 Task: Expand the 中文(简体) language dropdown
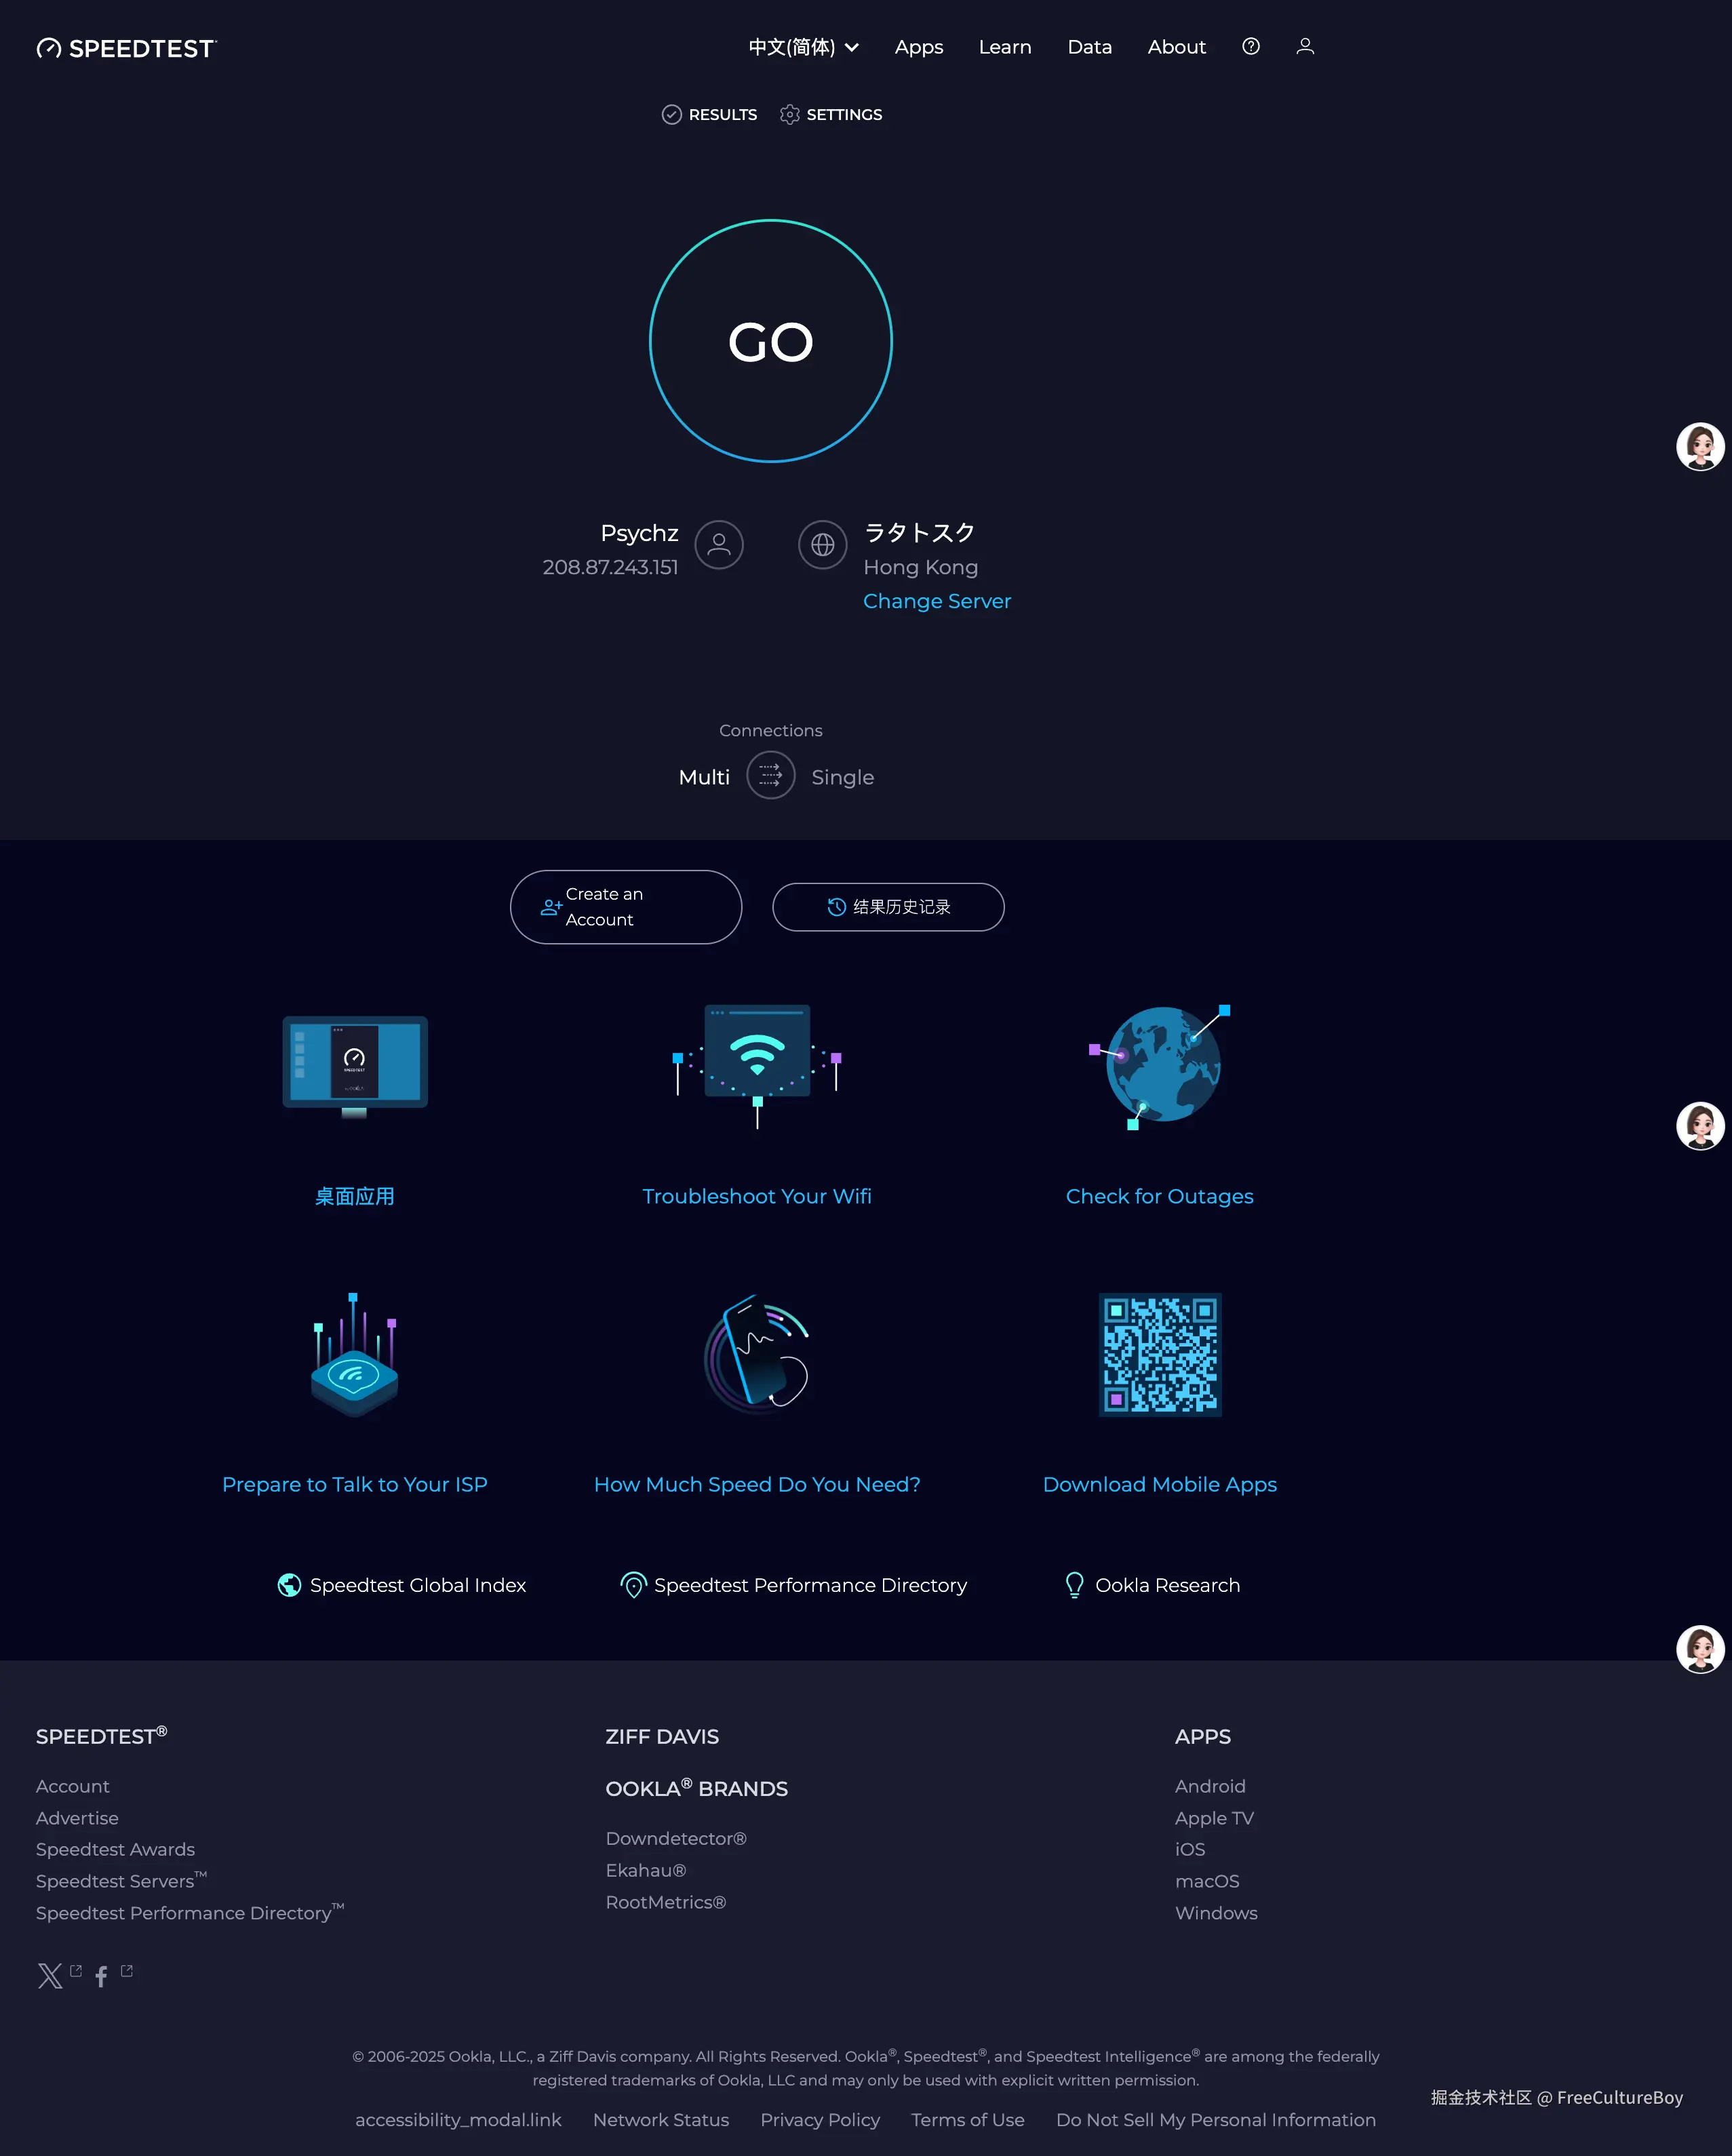pos(803,47)
